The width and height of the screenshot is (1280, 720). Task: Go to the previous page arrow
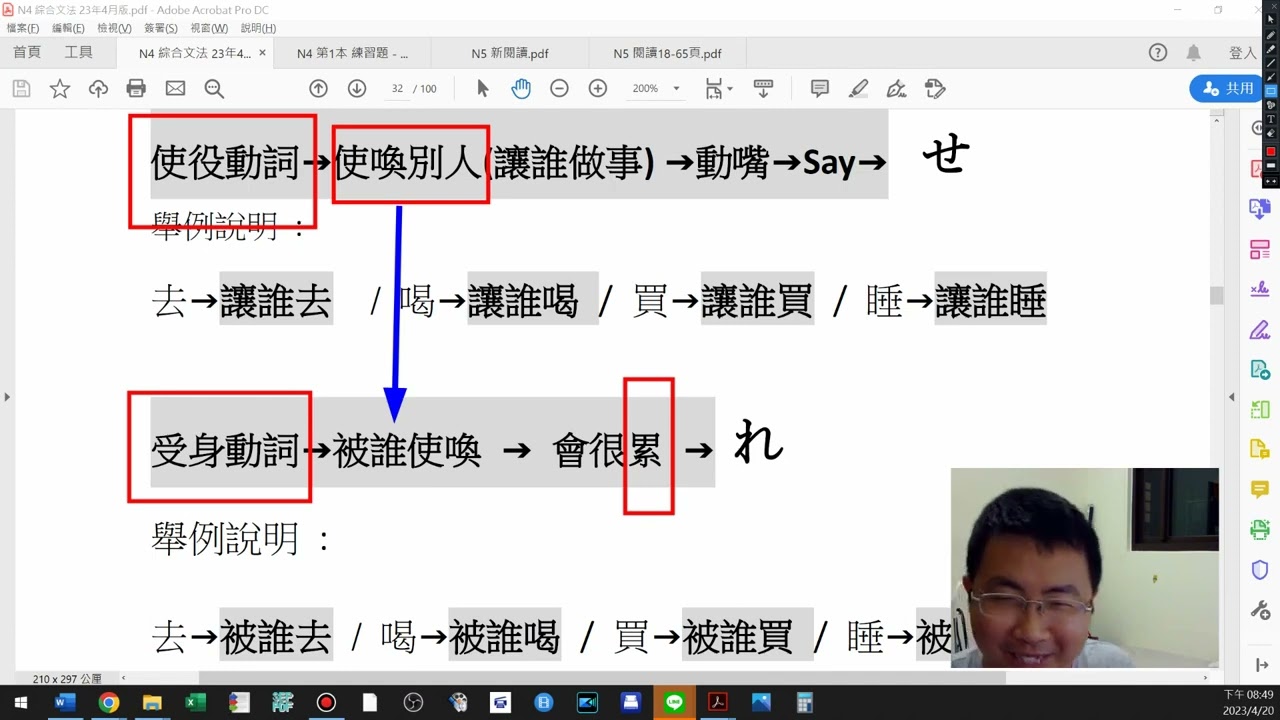(318, 89)
